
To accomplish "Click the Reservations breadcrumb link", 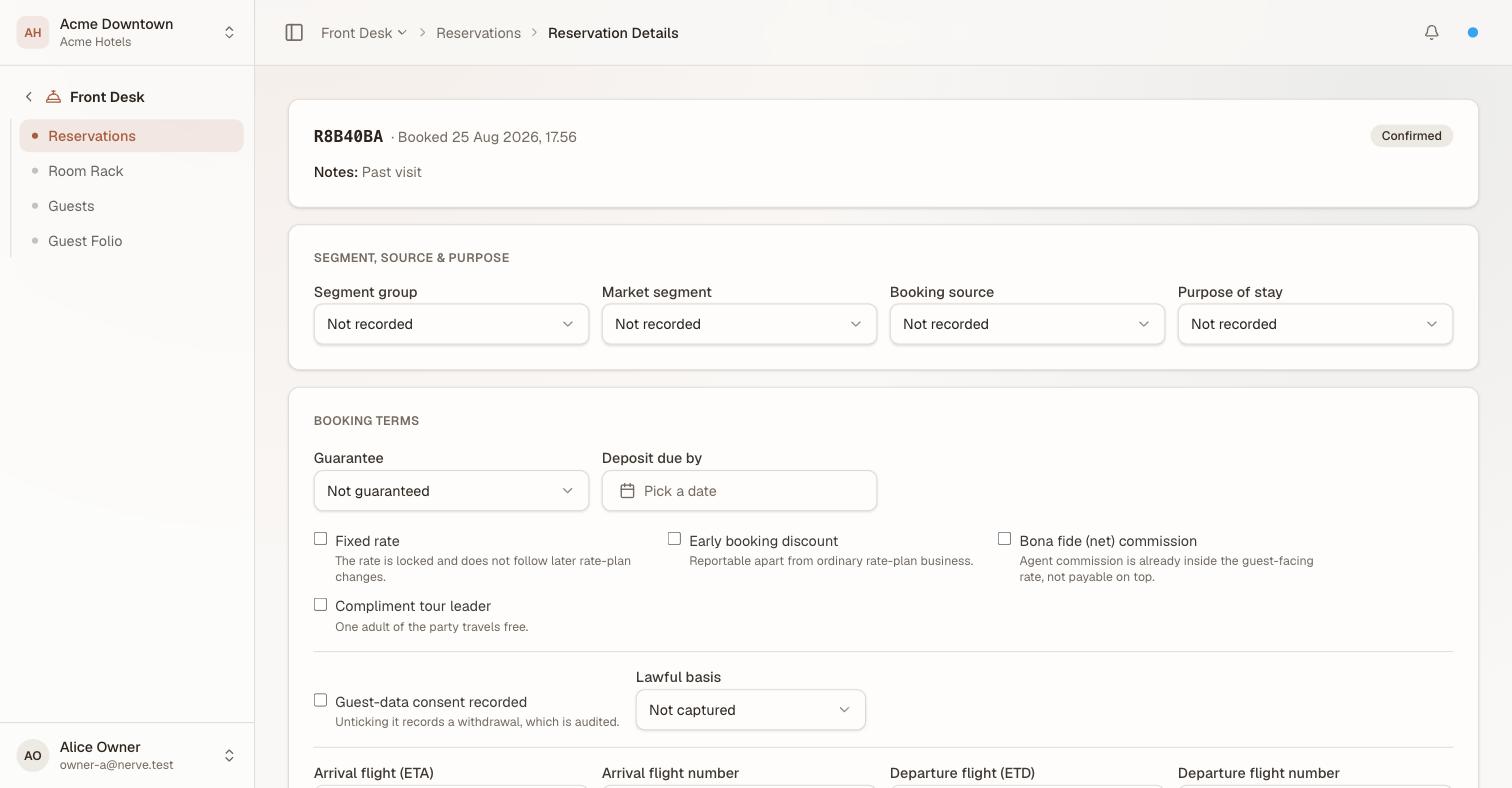I will tap(478, 33).
